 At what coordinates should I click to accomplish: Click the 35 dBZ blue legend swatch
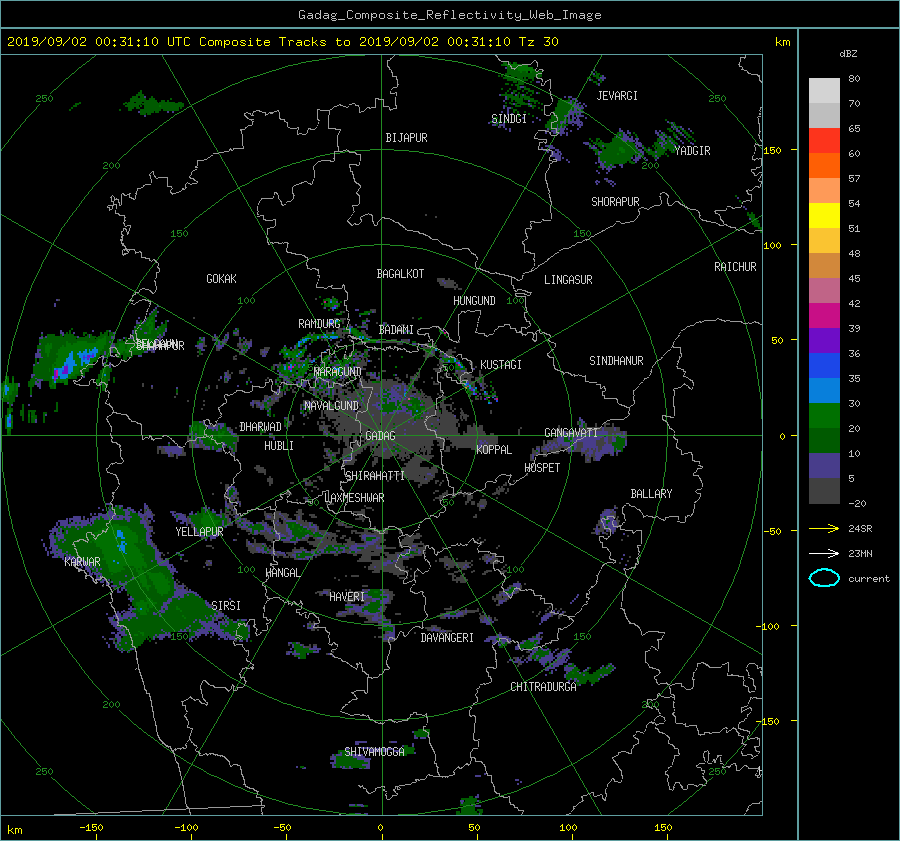824,390
